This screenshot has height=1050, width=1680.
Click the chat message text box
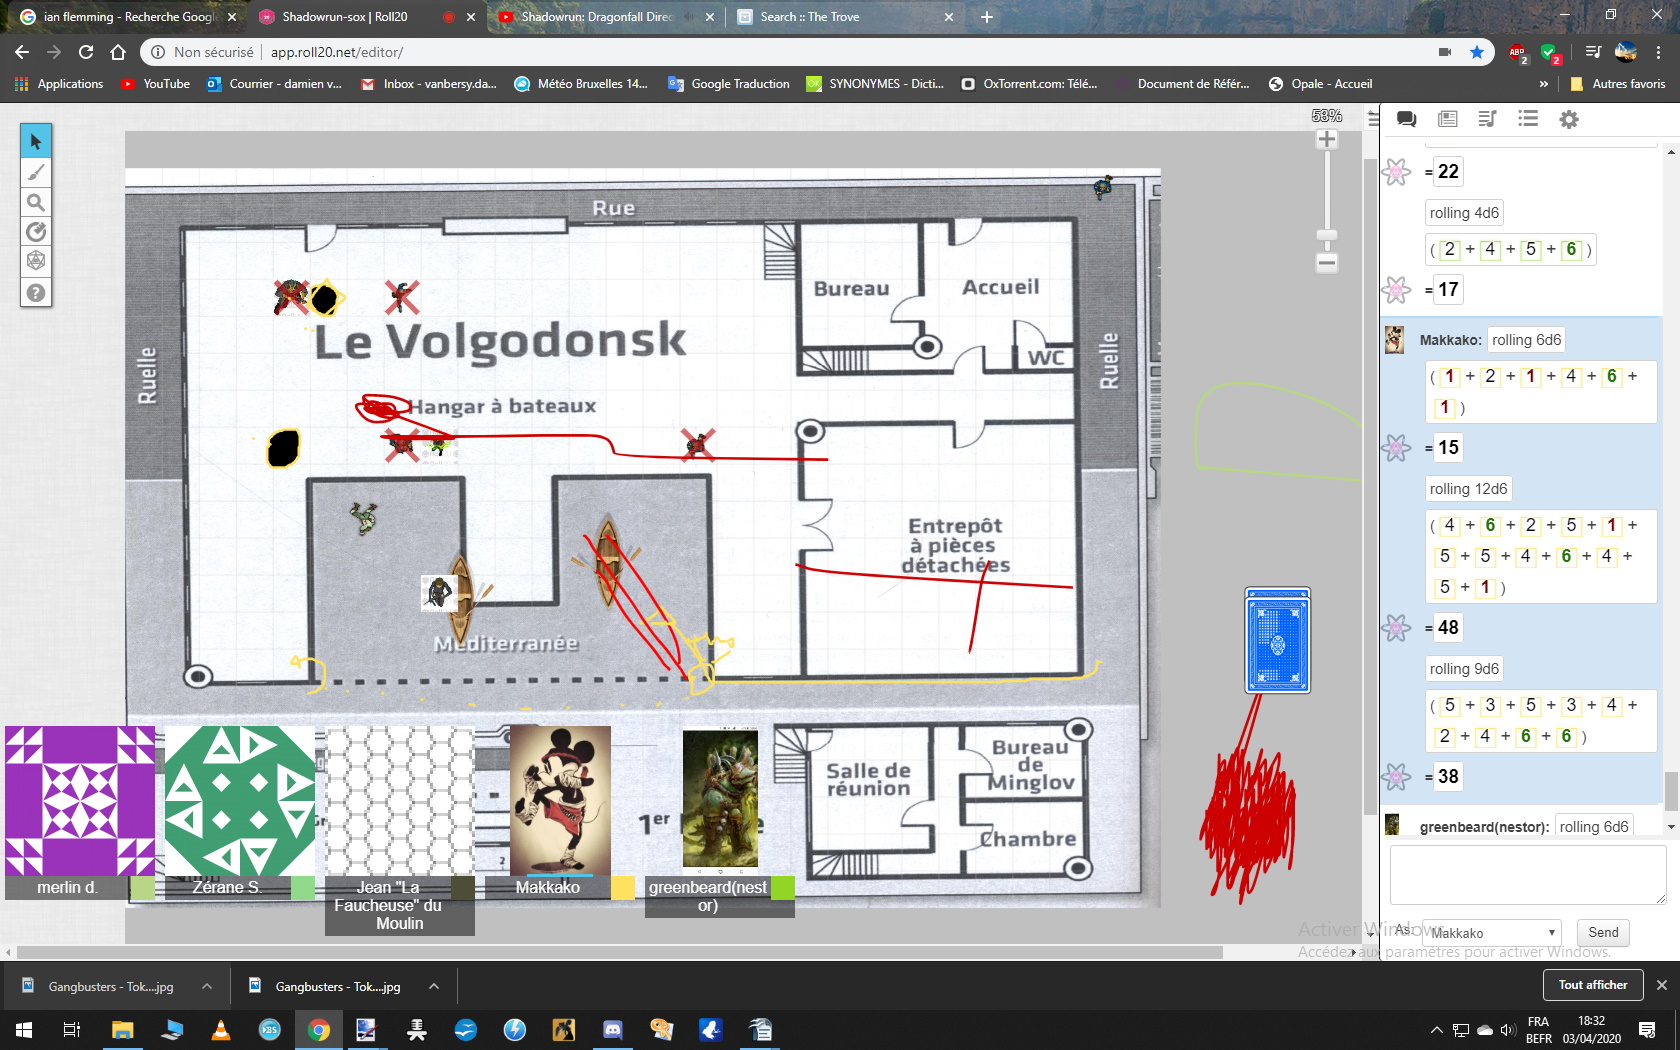coord(1527,874)
